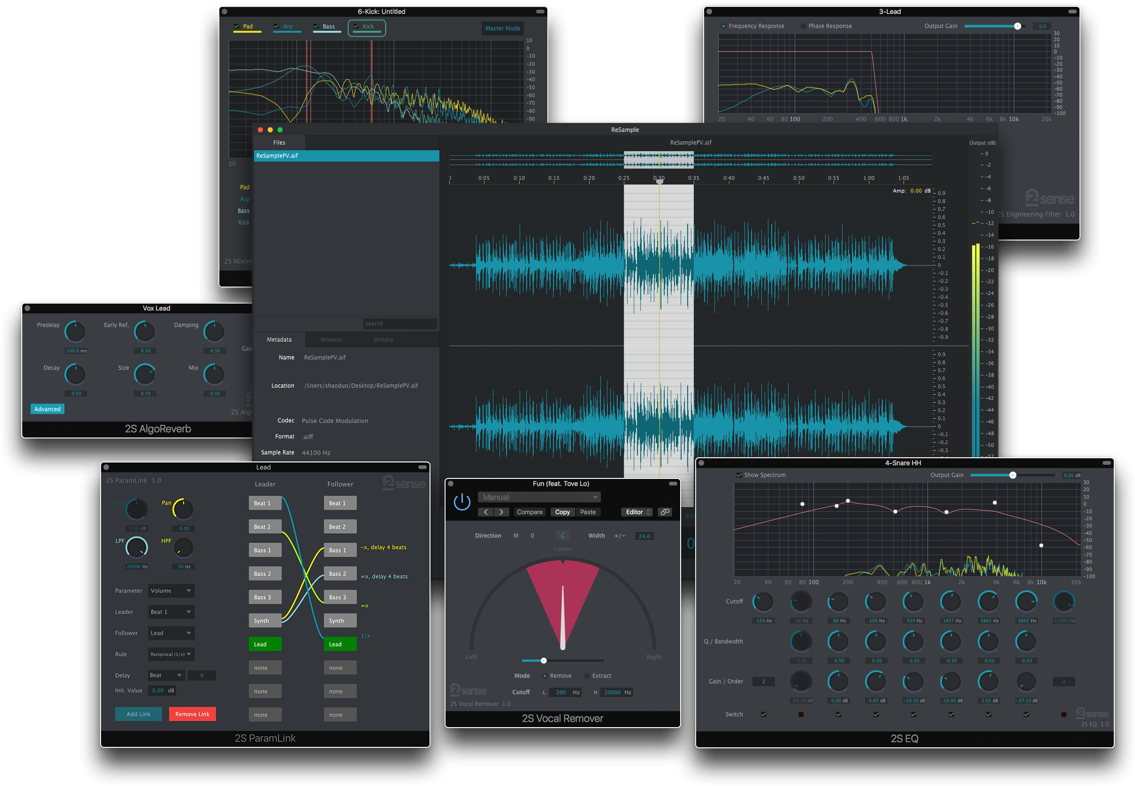
Task: Click the LPF knob in ParamLink
Action: [137, 547]
